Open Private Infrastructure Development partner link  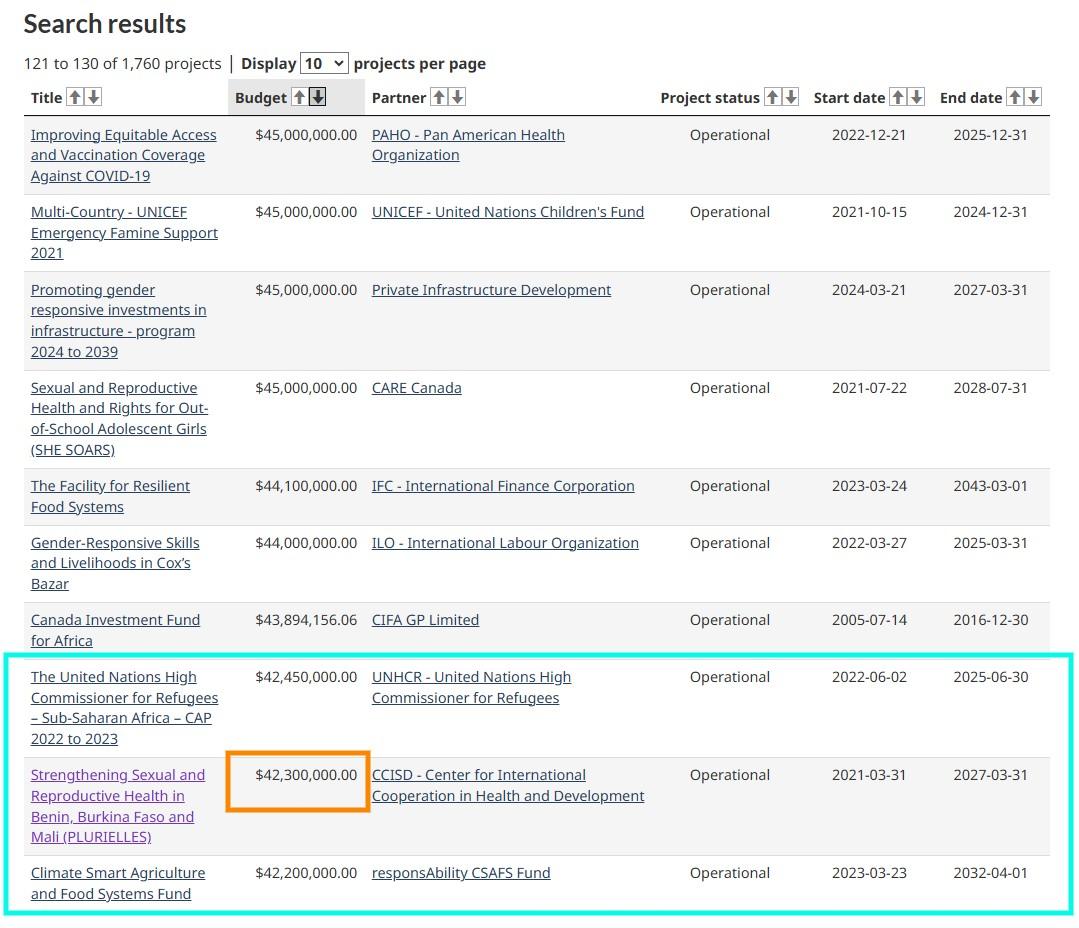point(491,290)
